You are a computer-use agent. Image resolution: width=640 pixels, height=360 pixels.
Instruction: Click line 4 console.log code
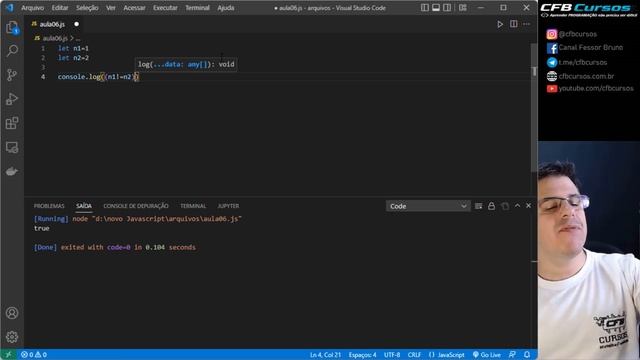coord(98,77)
